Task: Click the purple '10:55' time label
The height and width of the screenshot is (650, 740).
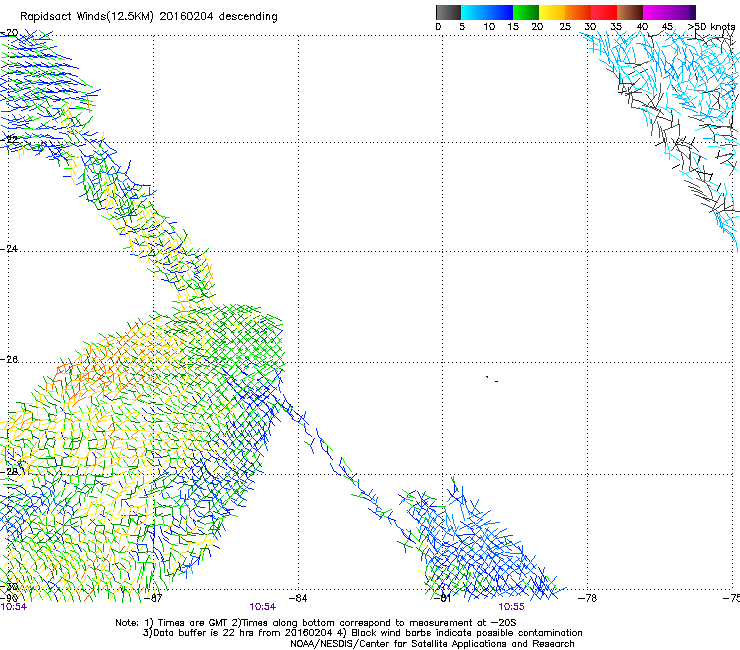Action: click(512, 607)
